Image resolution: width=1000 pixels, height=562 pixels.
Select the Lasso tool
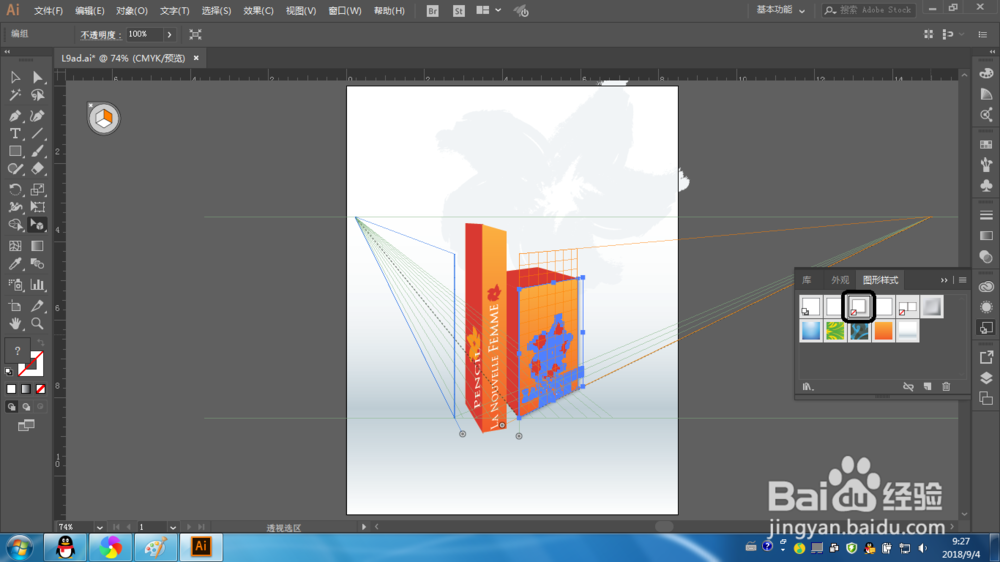(38, 95)
